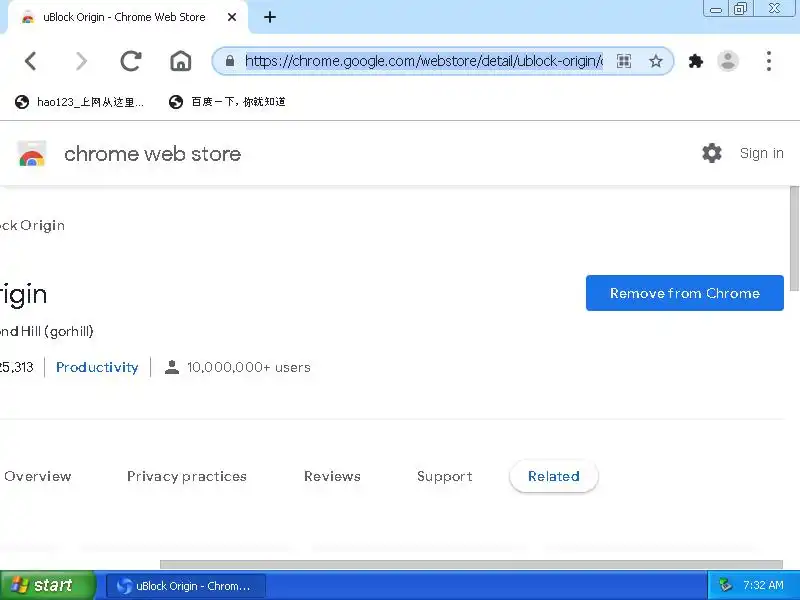
Task: Minimize the browser window
Action: point(716,8)
